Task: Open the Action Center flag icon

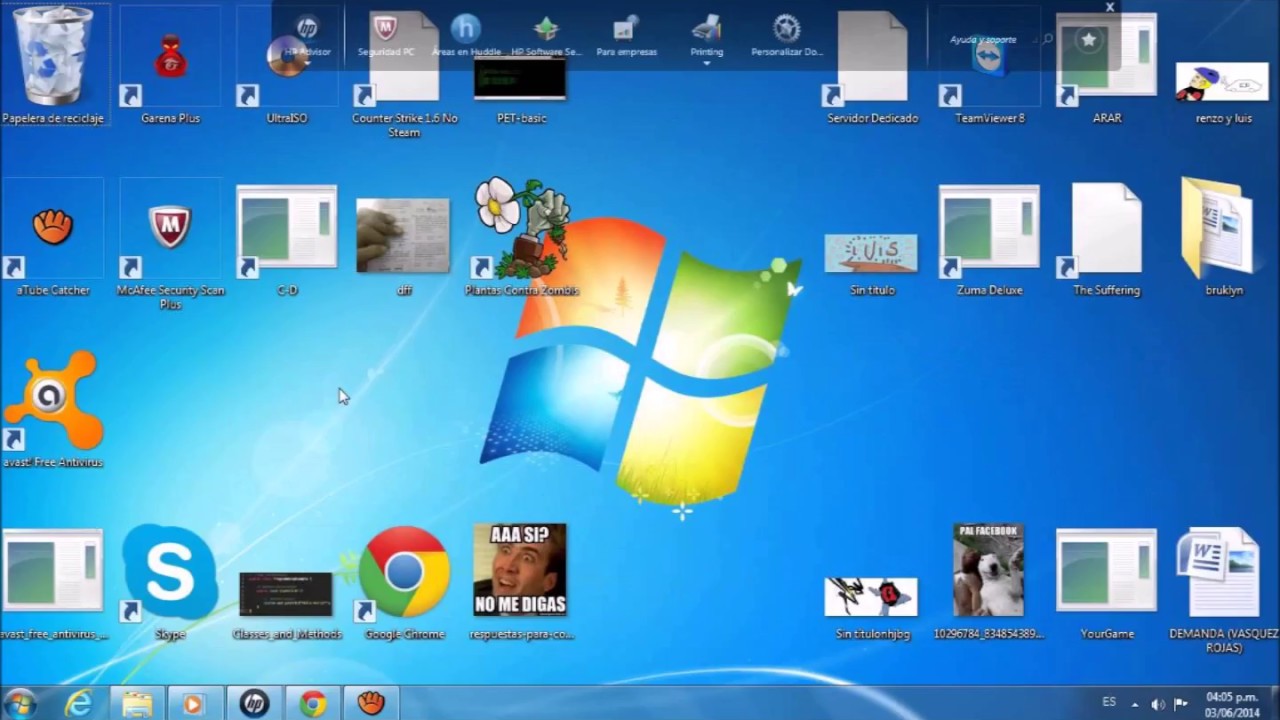Action: tap(1181, 704)
